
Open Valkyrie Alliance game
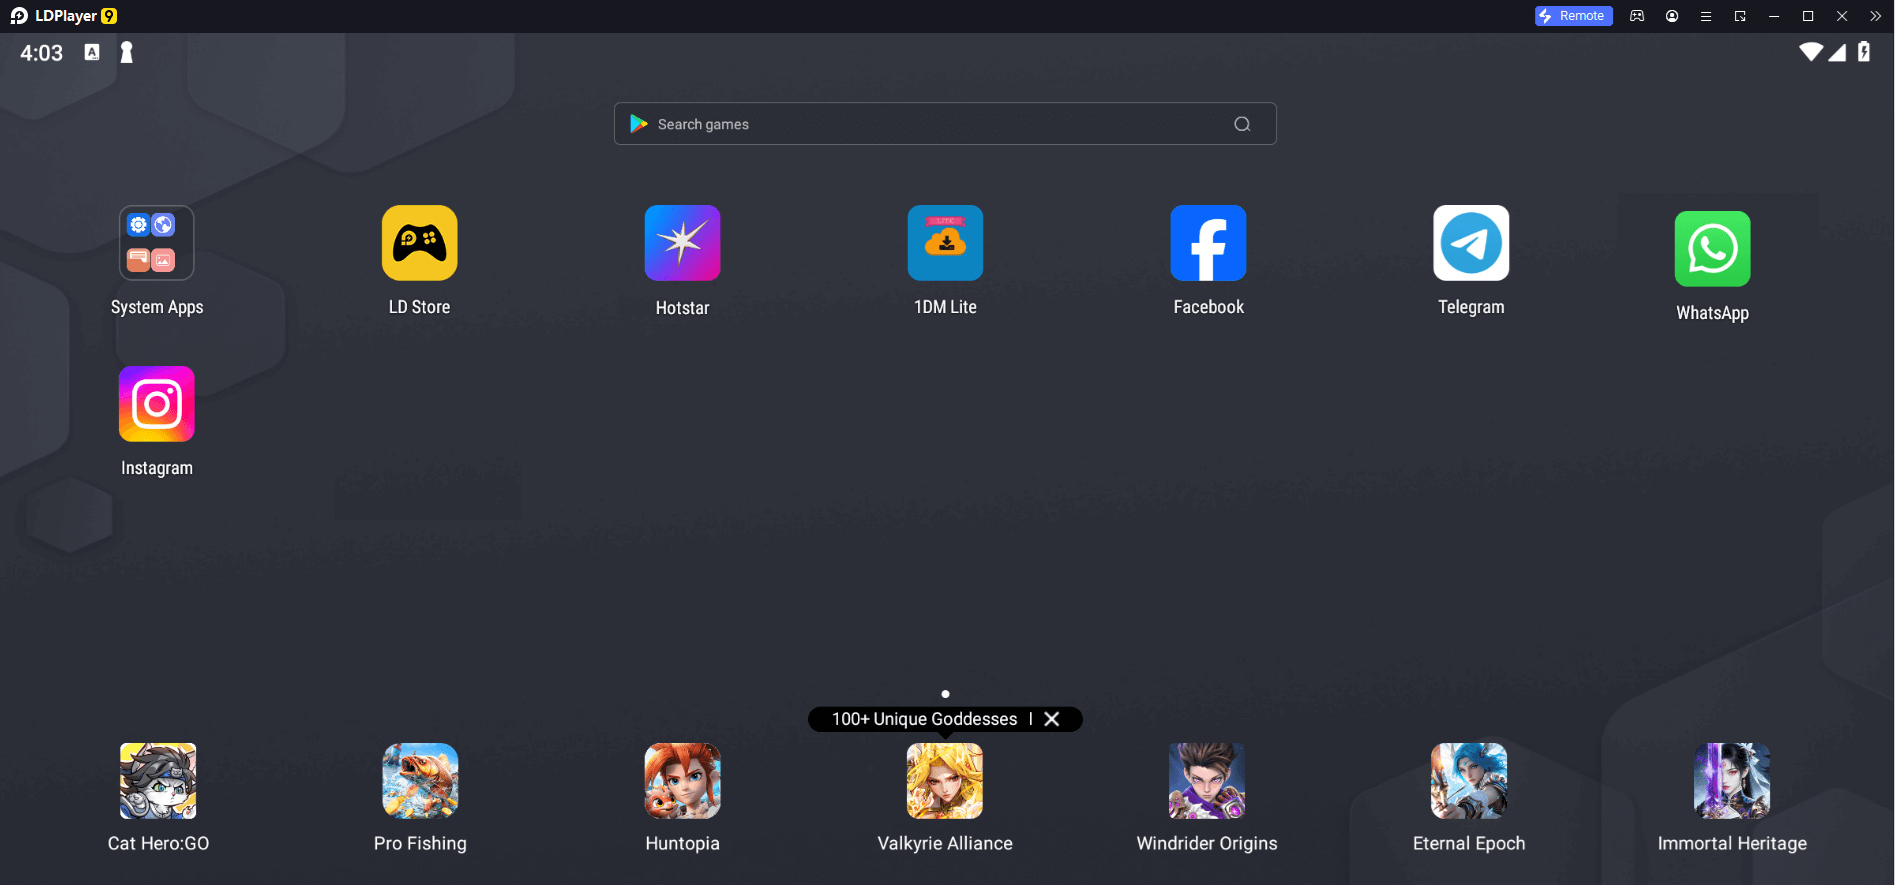click(945, 781)
